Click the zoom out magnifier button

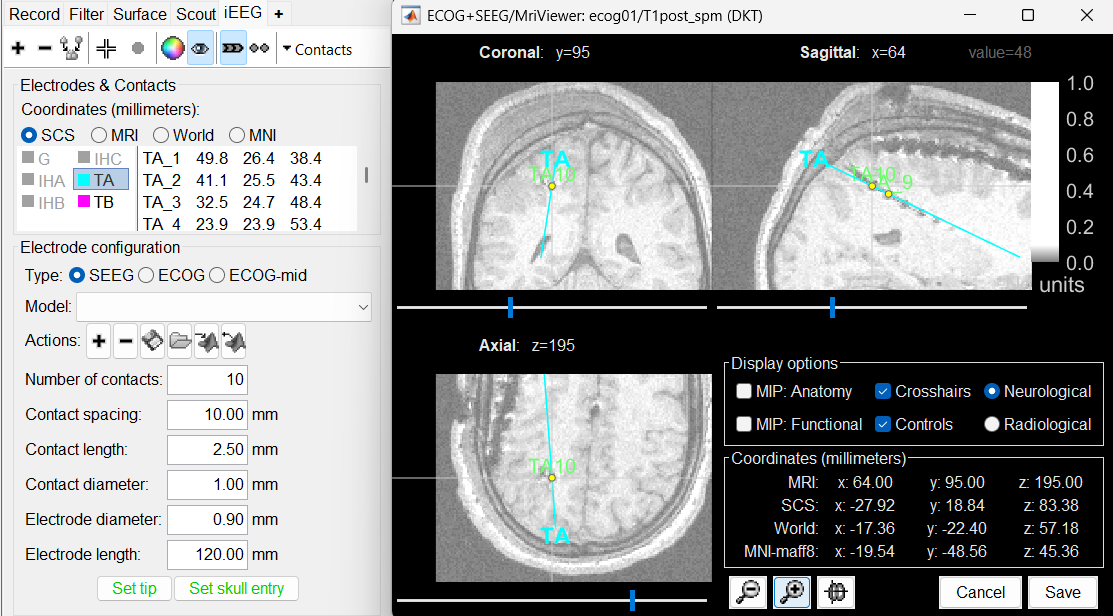748,592
